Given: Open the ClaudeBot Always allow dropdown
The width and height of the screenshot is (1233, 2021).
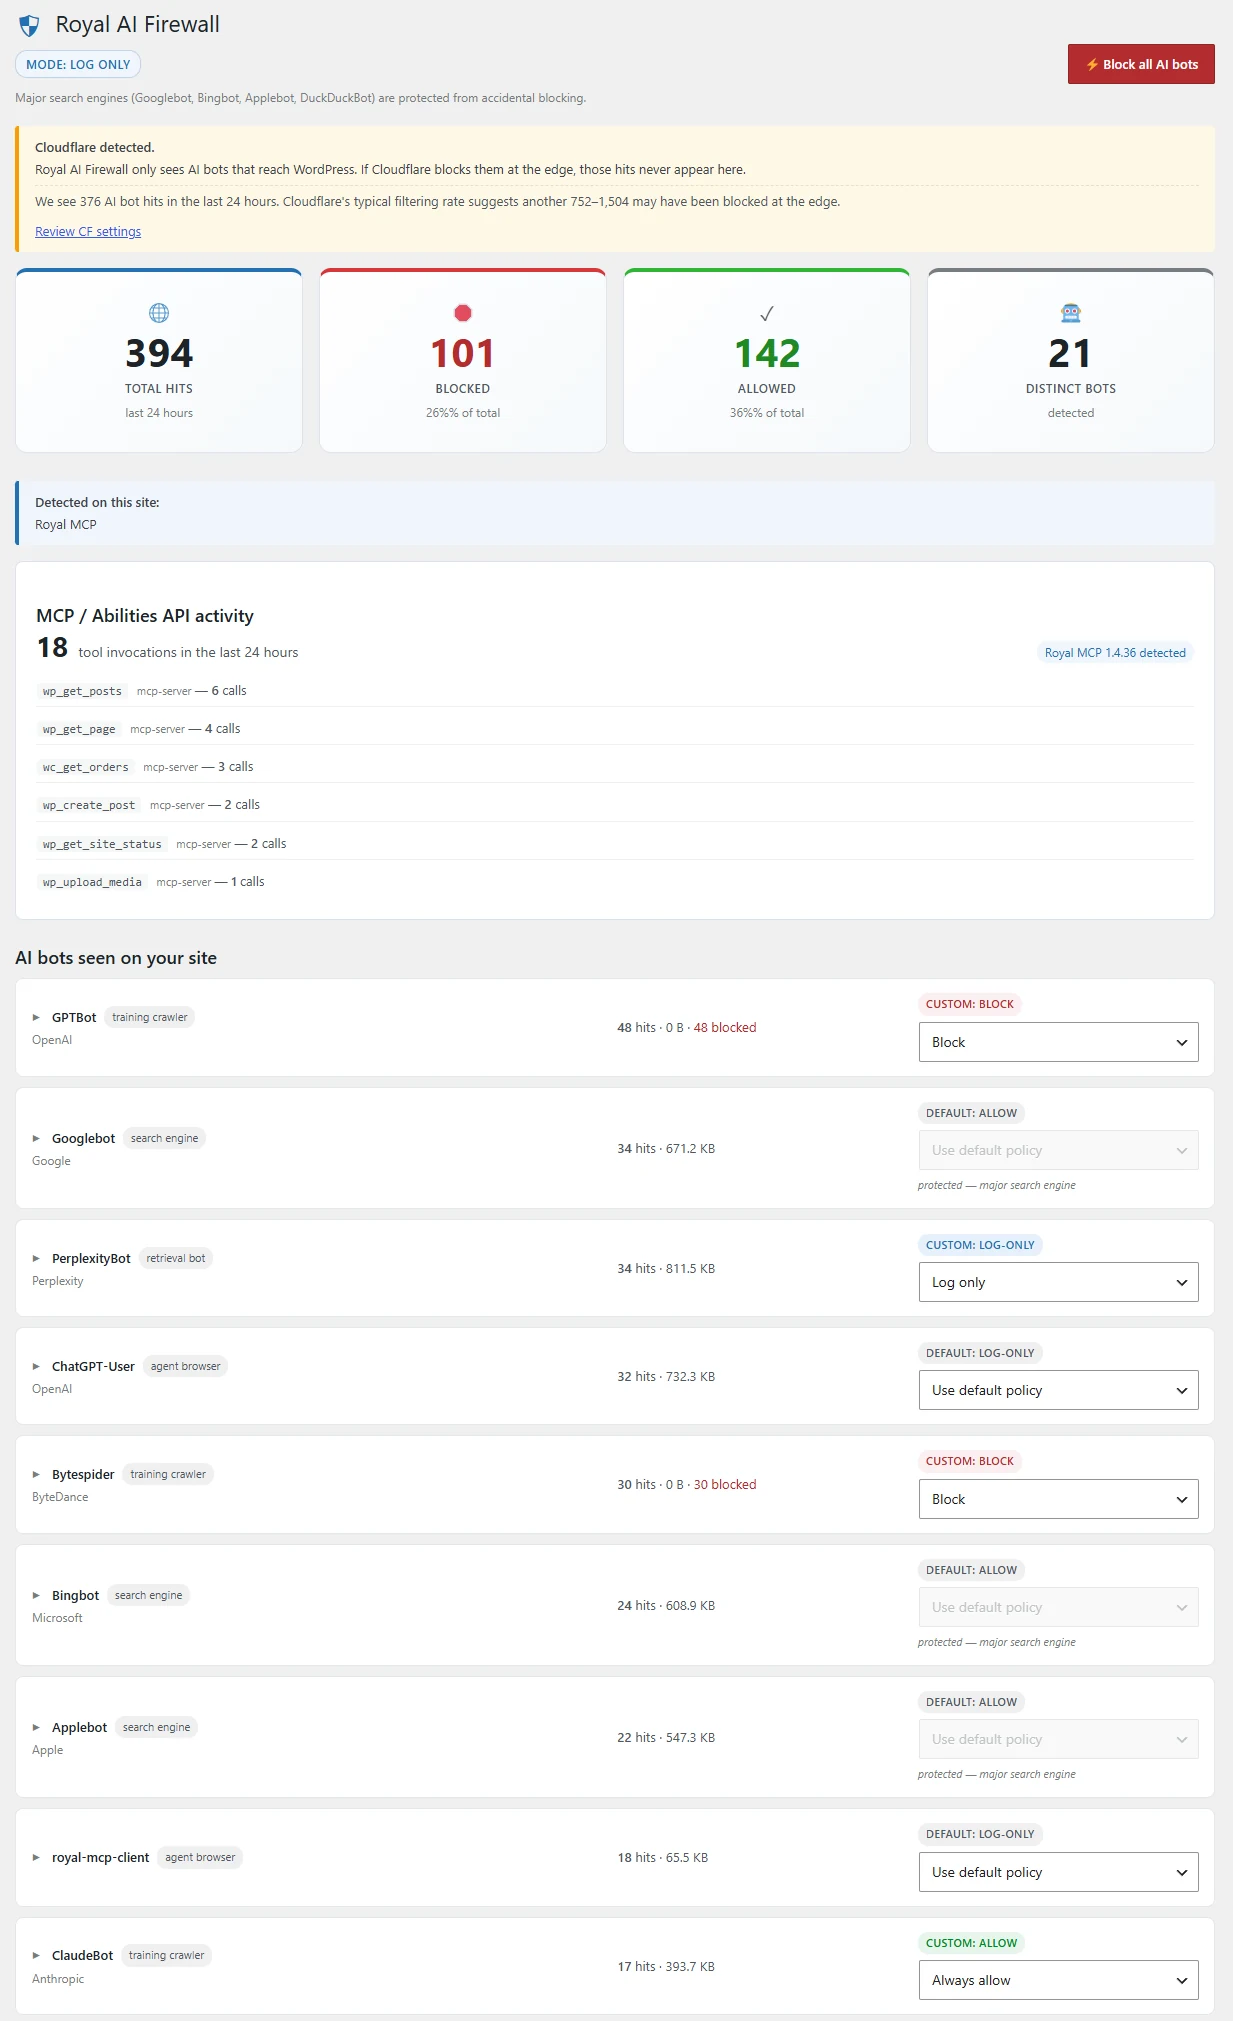Looking at the screenshot, I should click(x=1058, y=1980).
